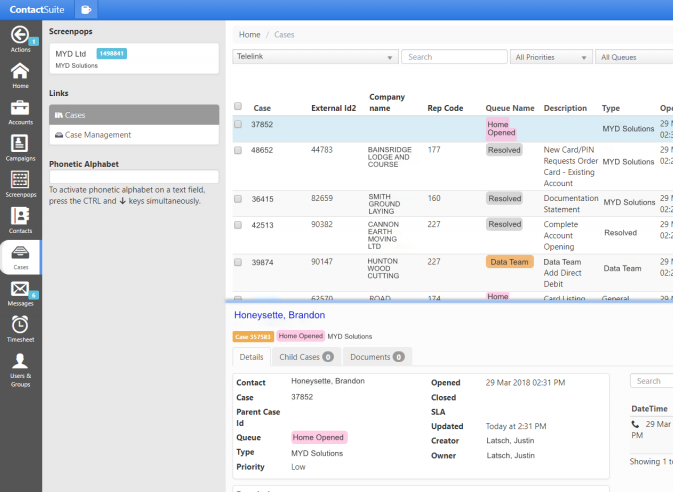Click the case list Search field

pos(454,57)
